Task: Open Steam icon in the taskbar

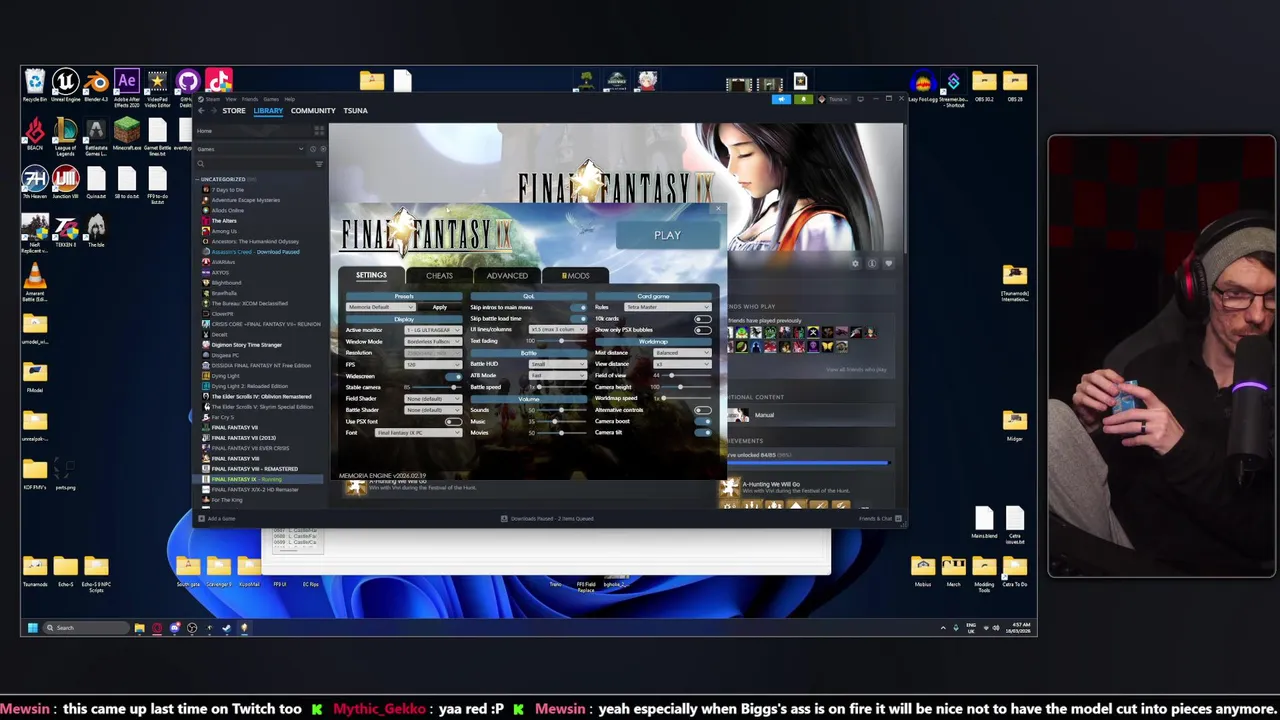Action: point(226,628)
